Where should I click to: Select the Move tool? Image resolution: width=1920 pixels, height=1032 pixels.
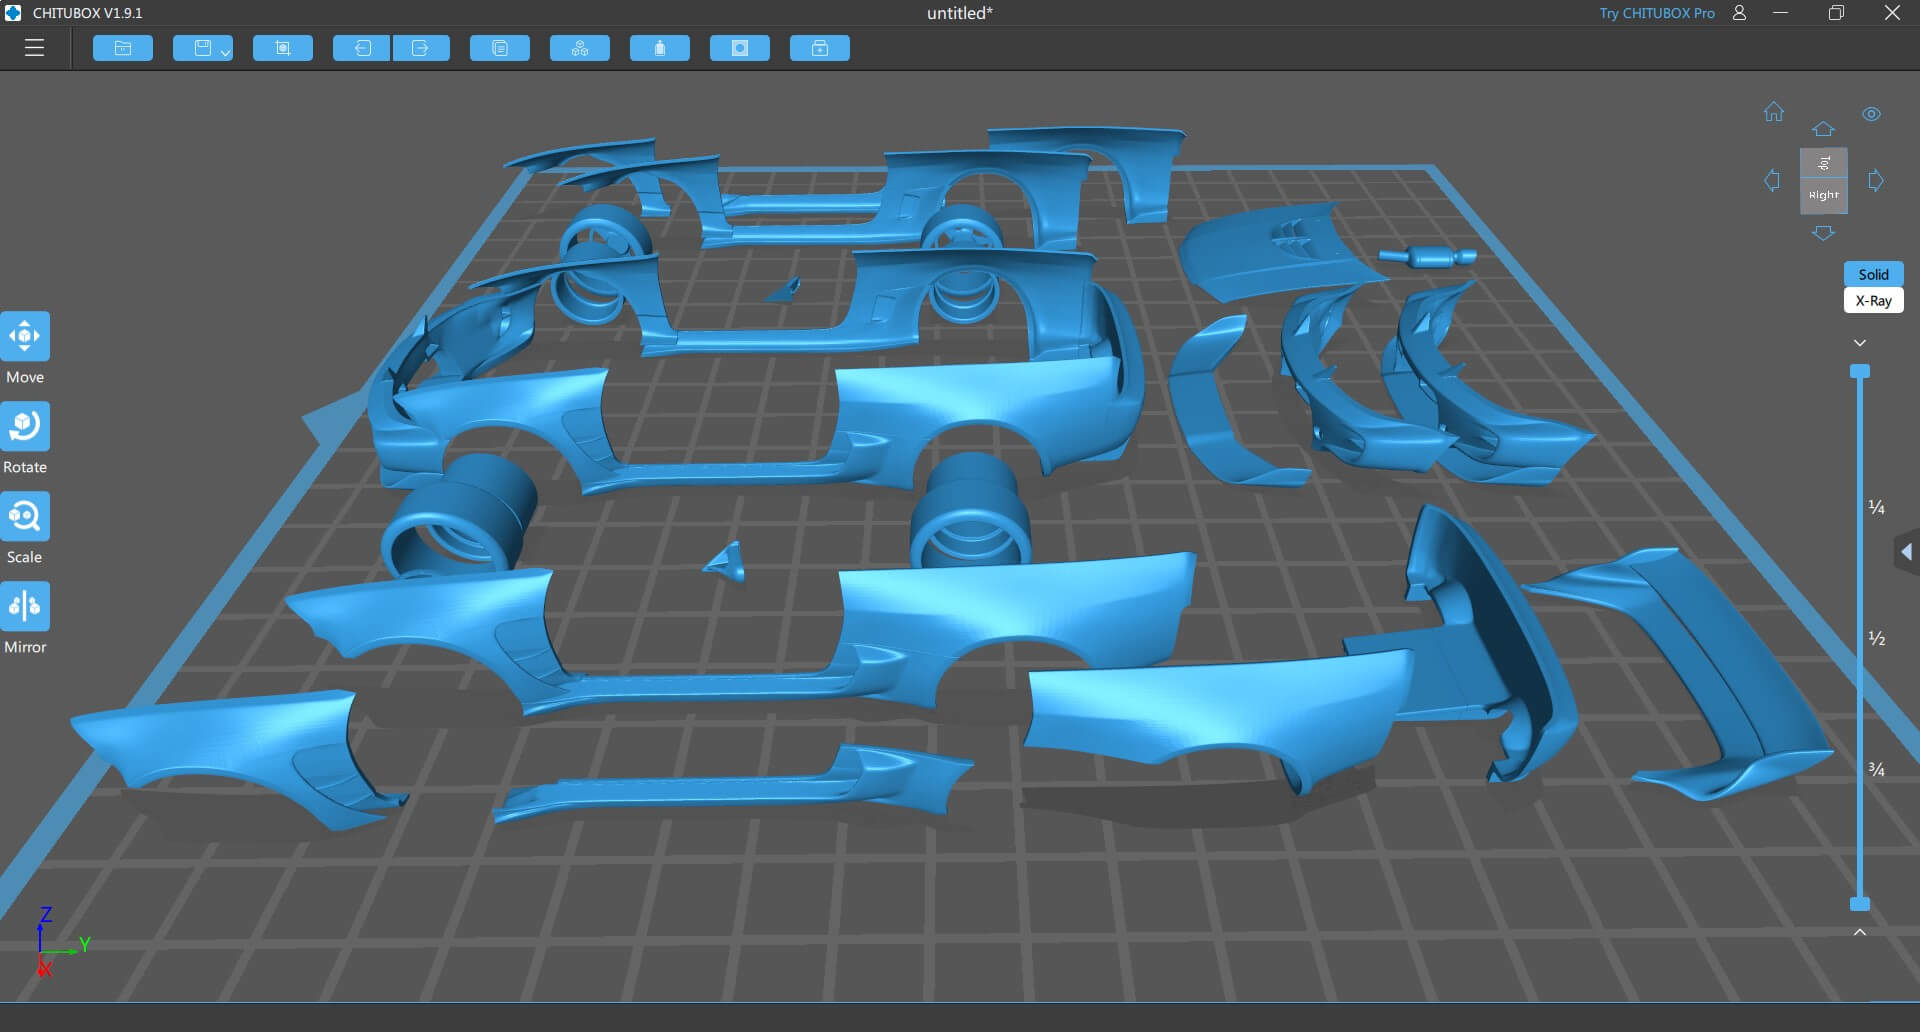click(x=25, y=337)
